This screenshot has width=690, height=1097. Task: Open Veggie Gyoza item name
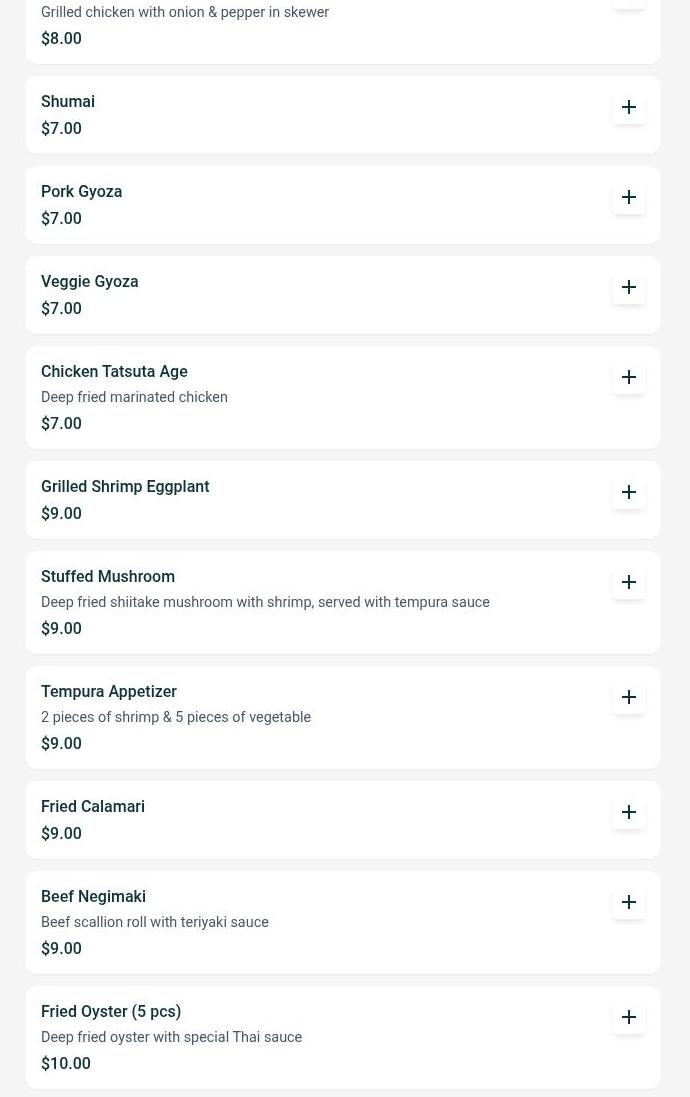89,282
